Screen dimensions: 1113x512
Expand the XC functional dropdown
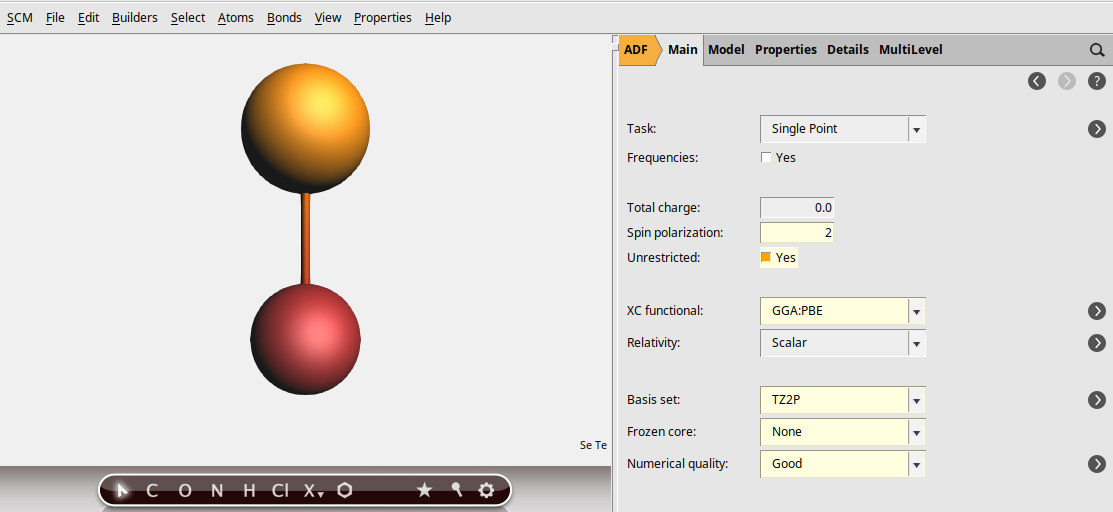[x=916, y=311]
